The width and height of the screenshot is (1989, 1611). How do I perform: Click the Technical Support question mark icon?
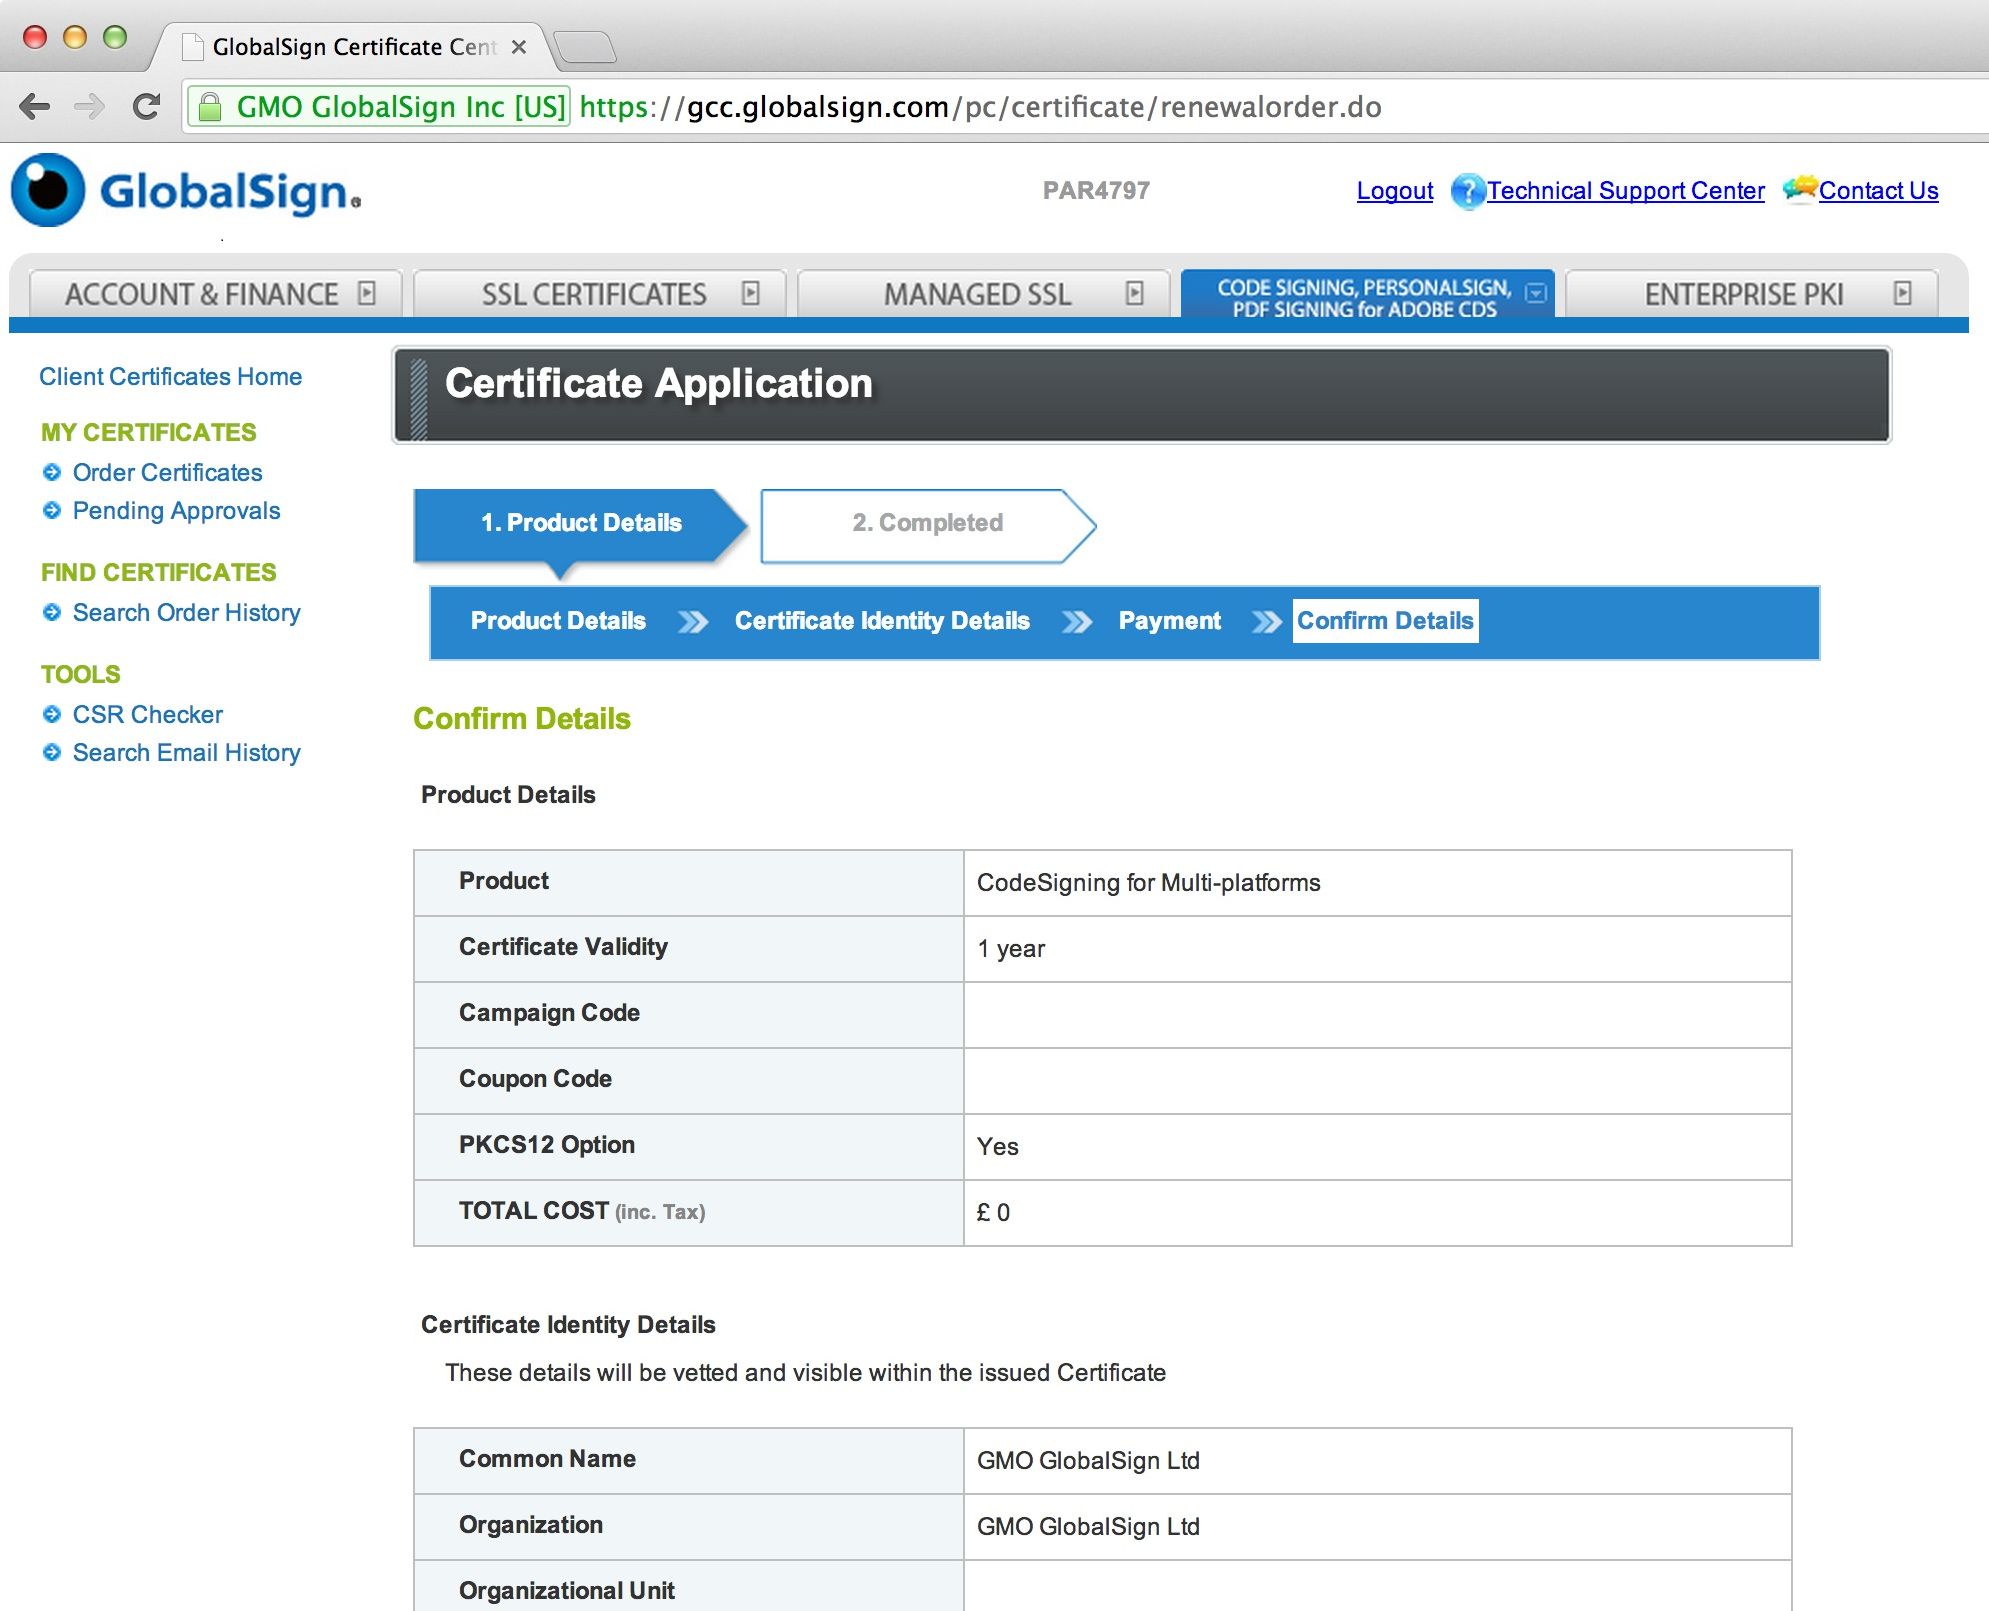click(x=1467, y=191)
